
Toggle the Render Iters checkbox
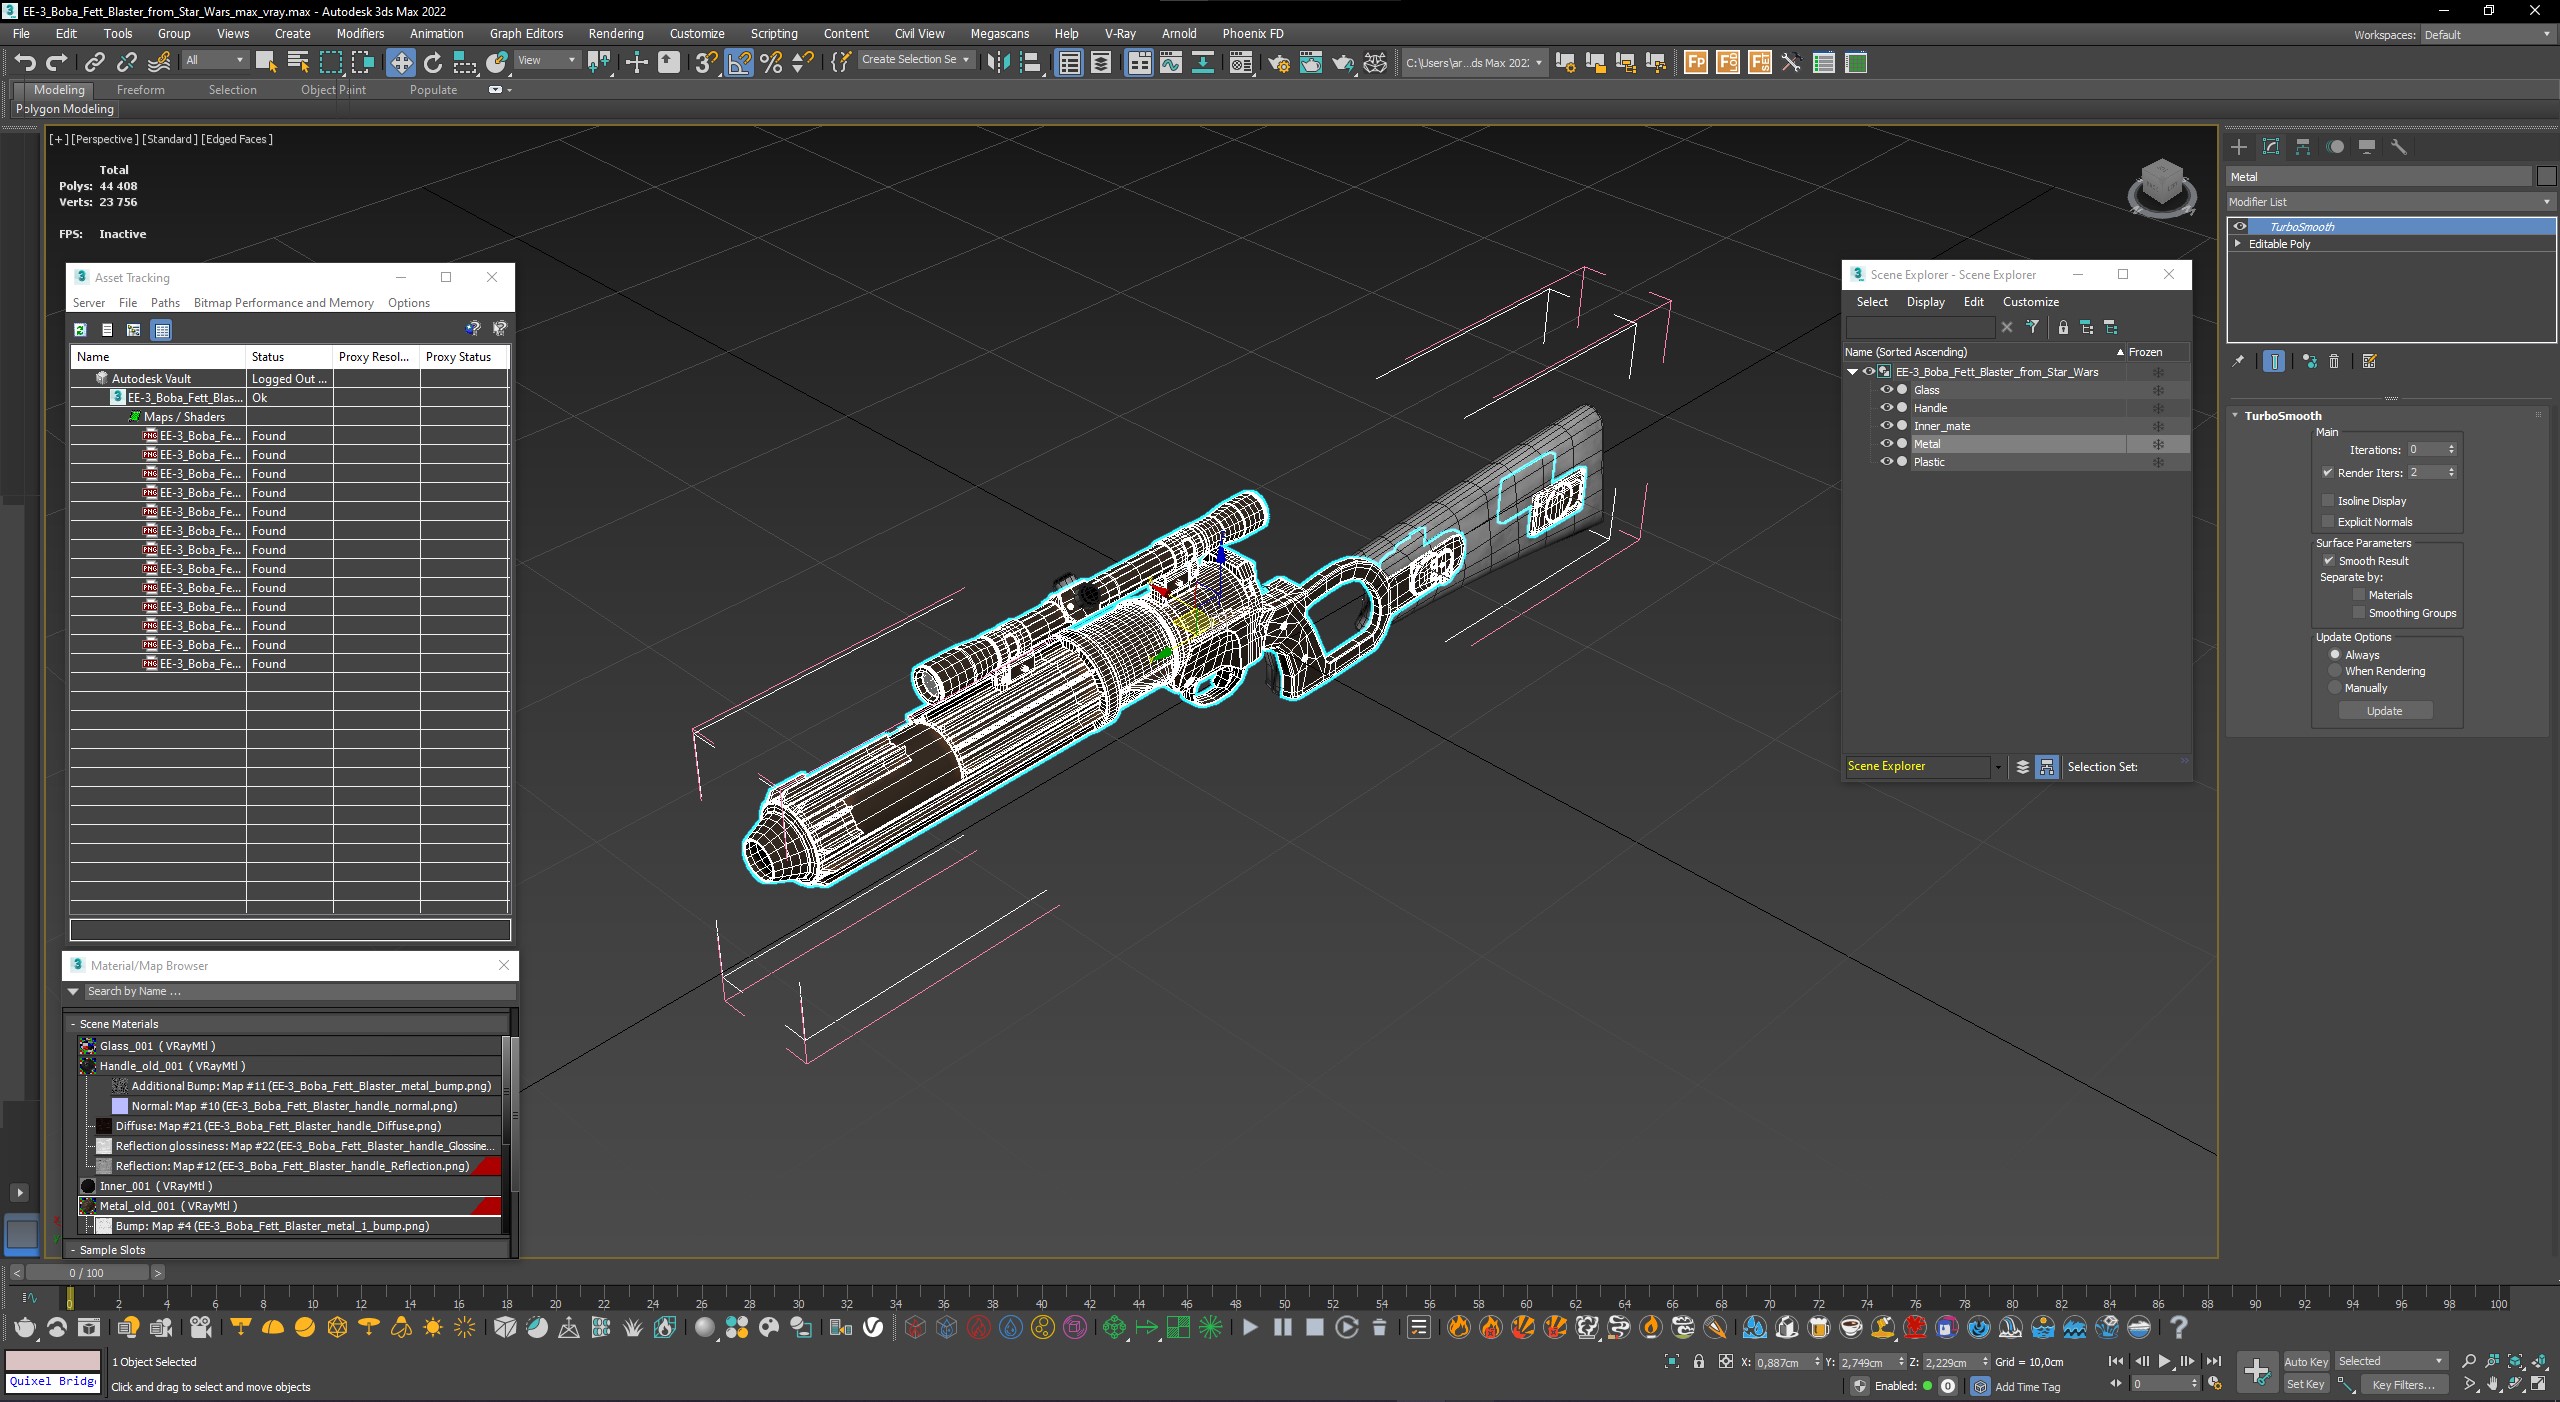[2327, 472]
